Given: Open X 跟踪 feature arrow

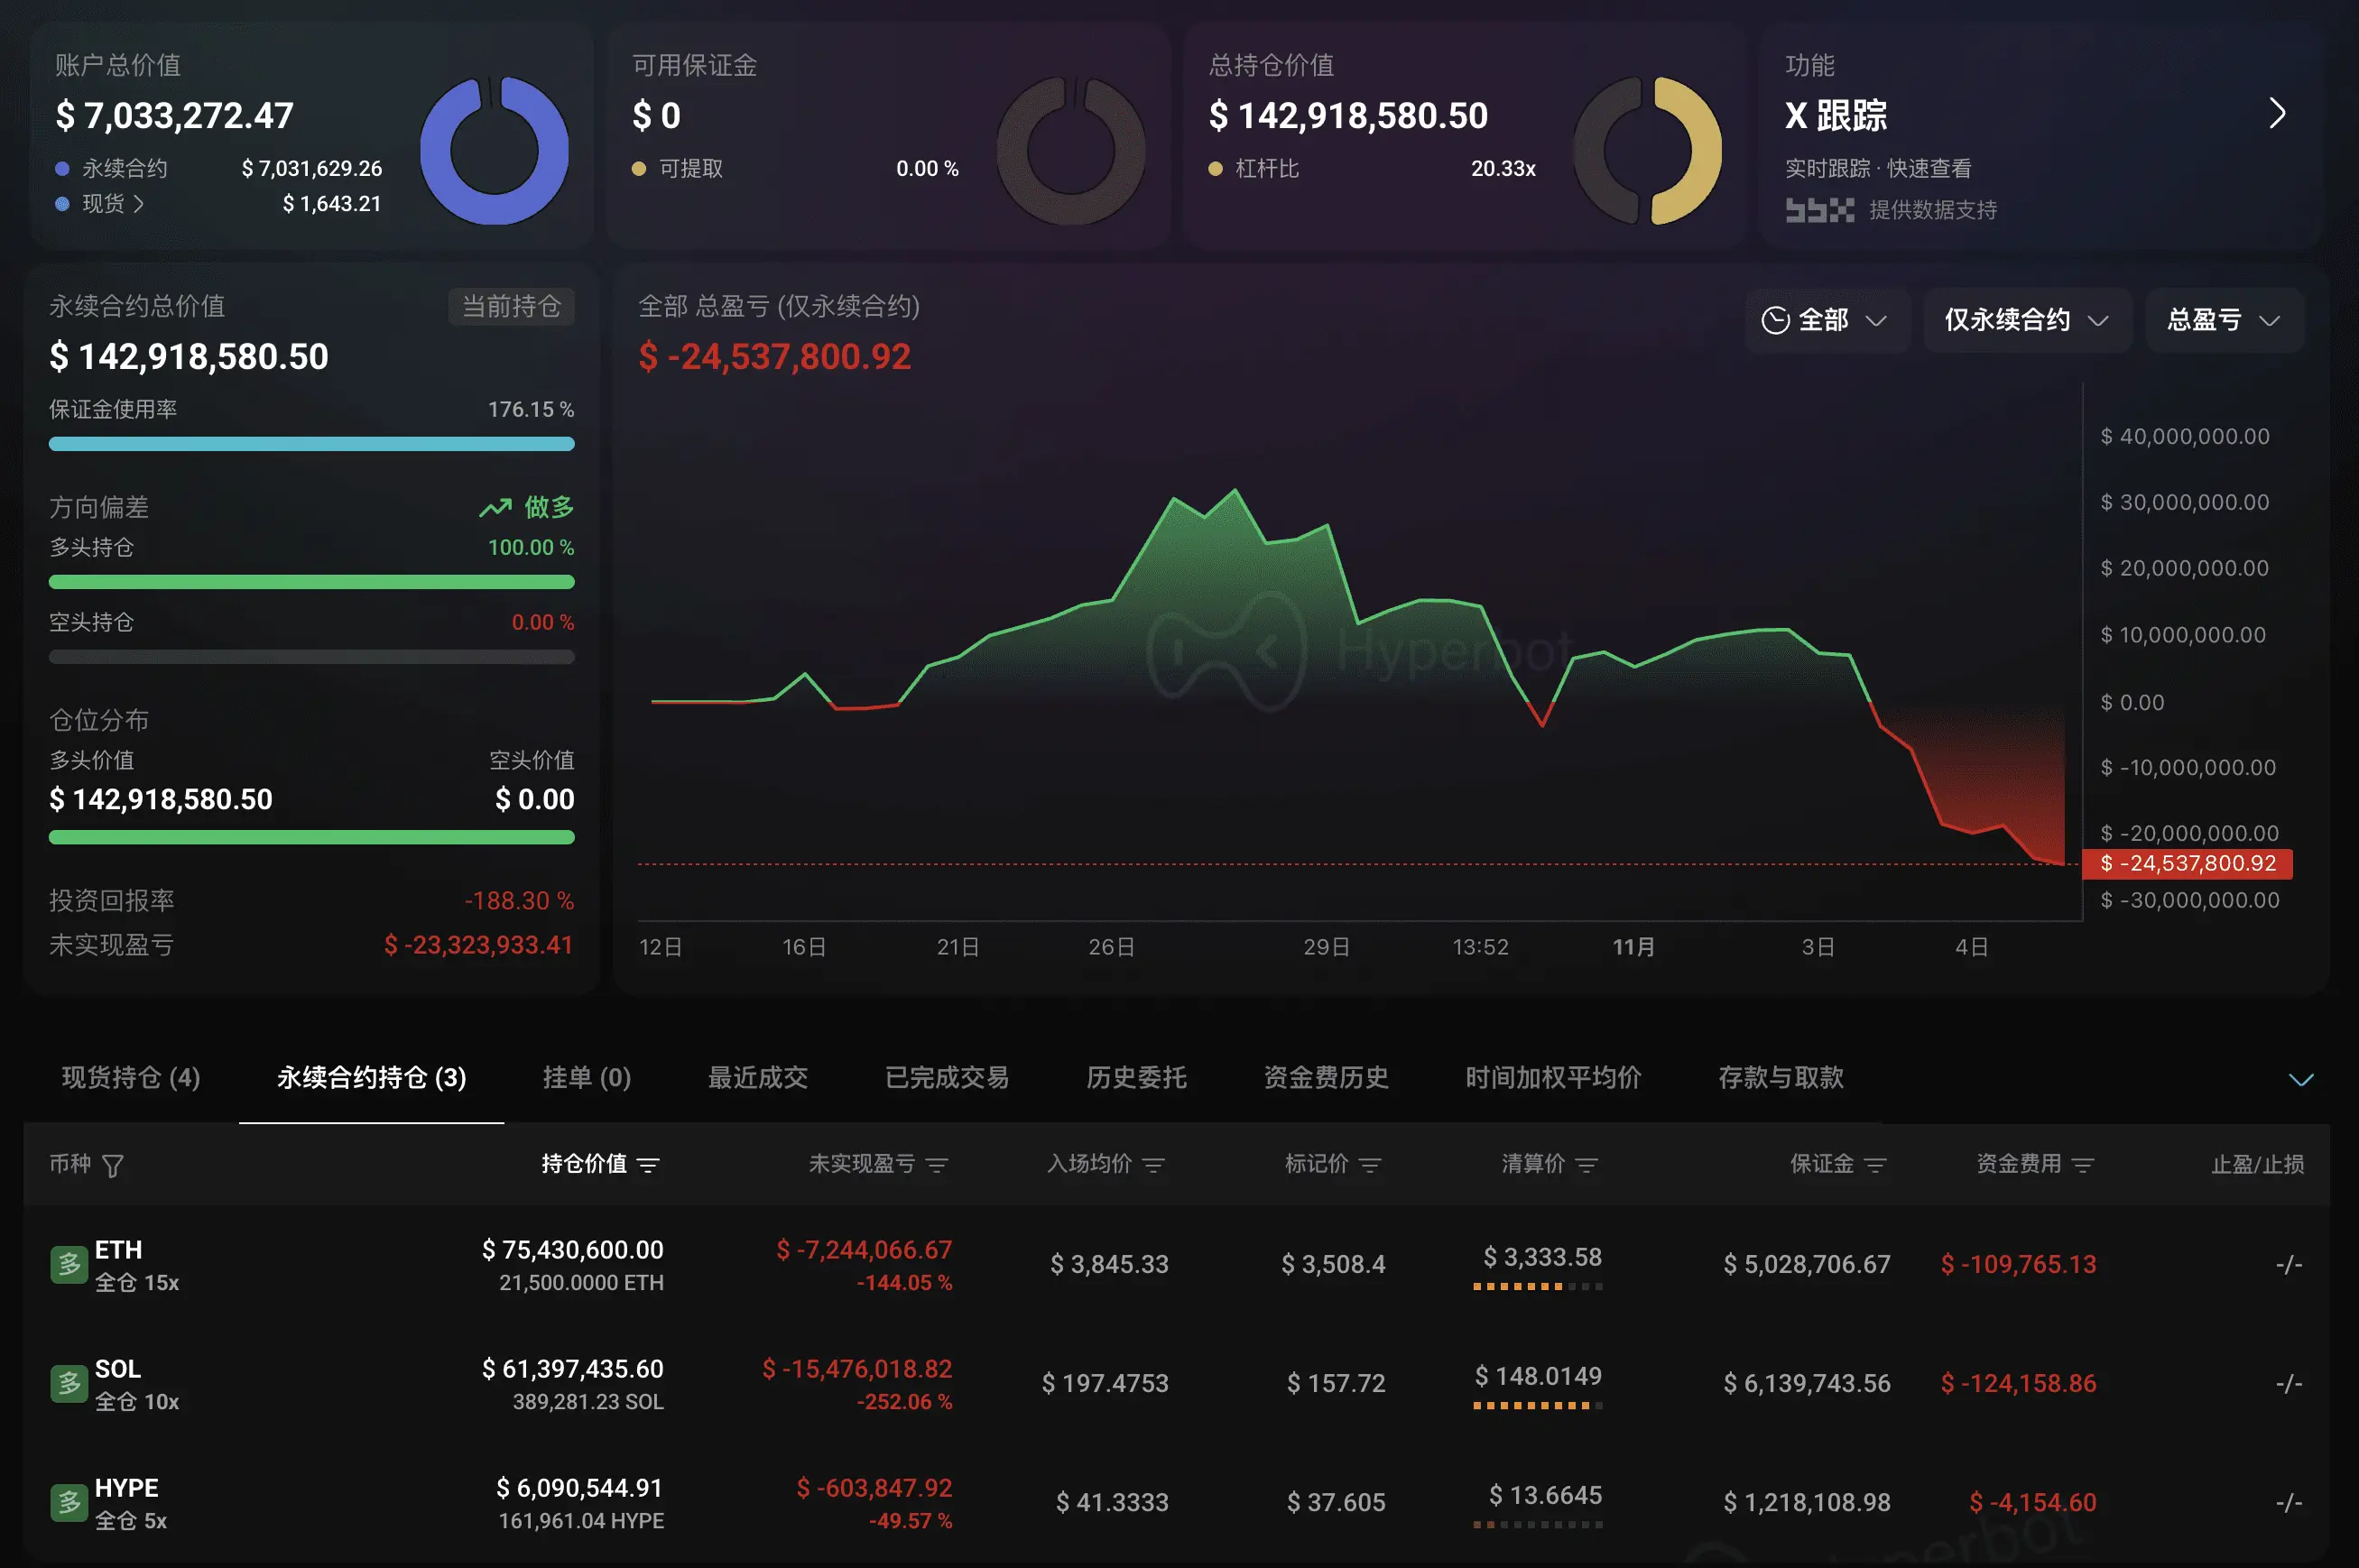Looking at the screenshot, I should pos(2277,114).
